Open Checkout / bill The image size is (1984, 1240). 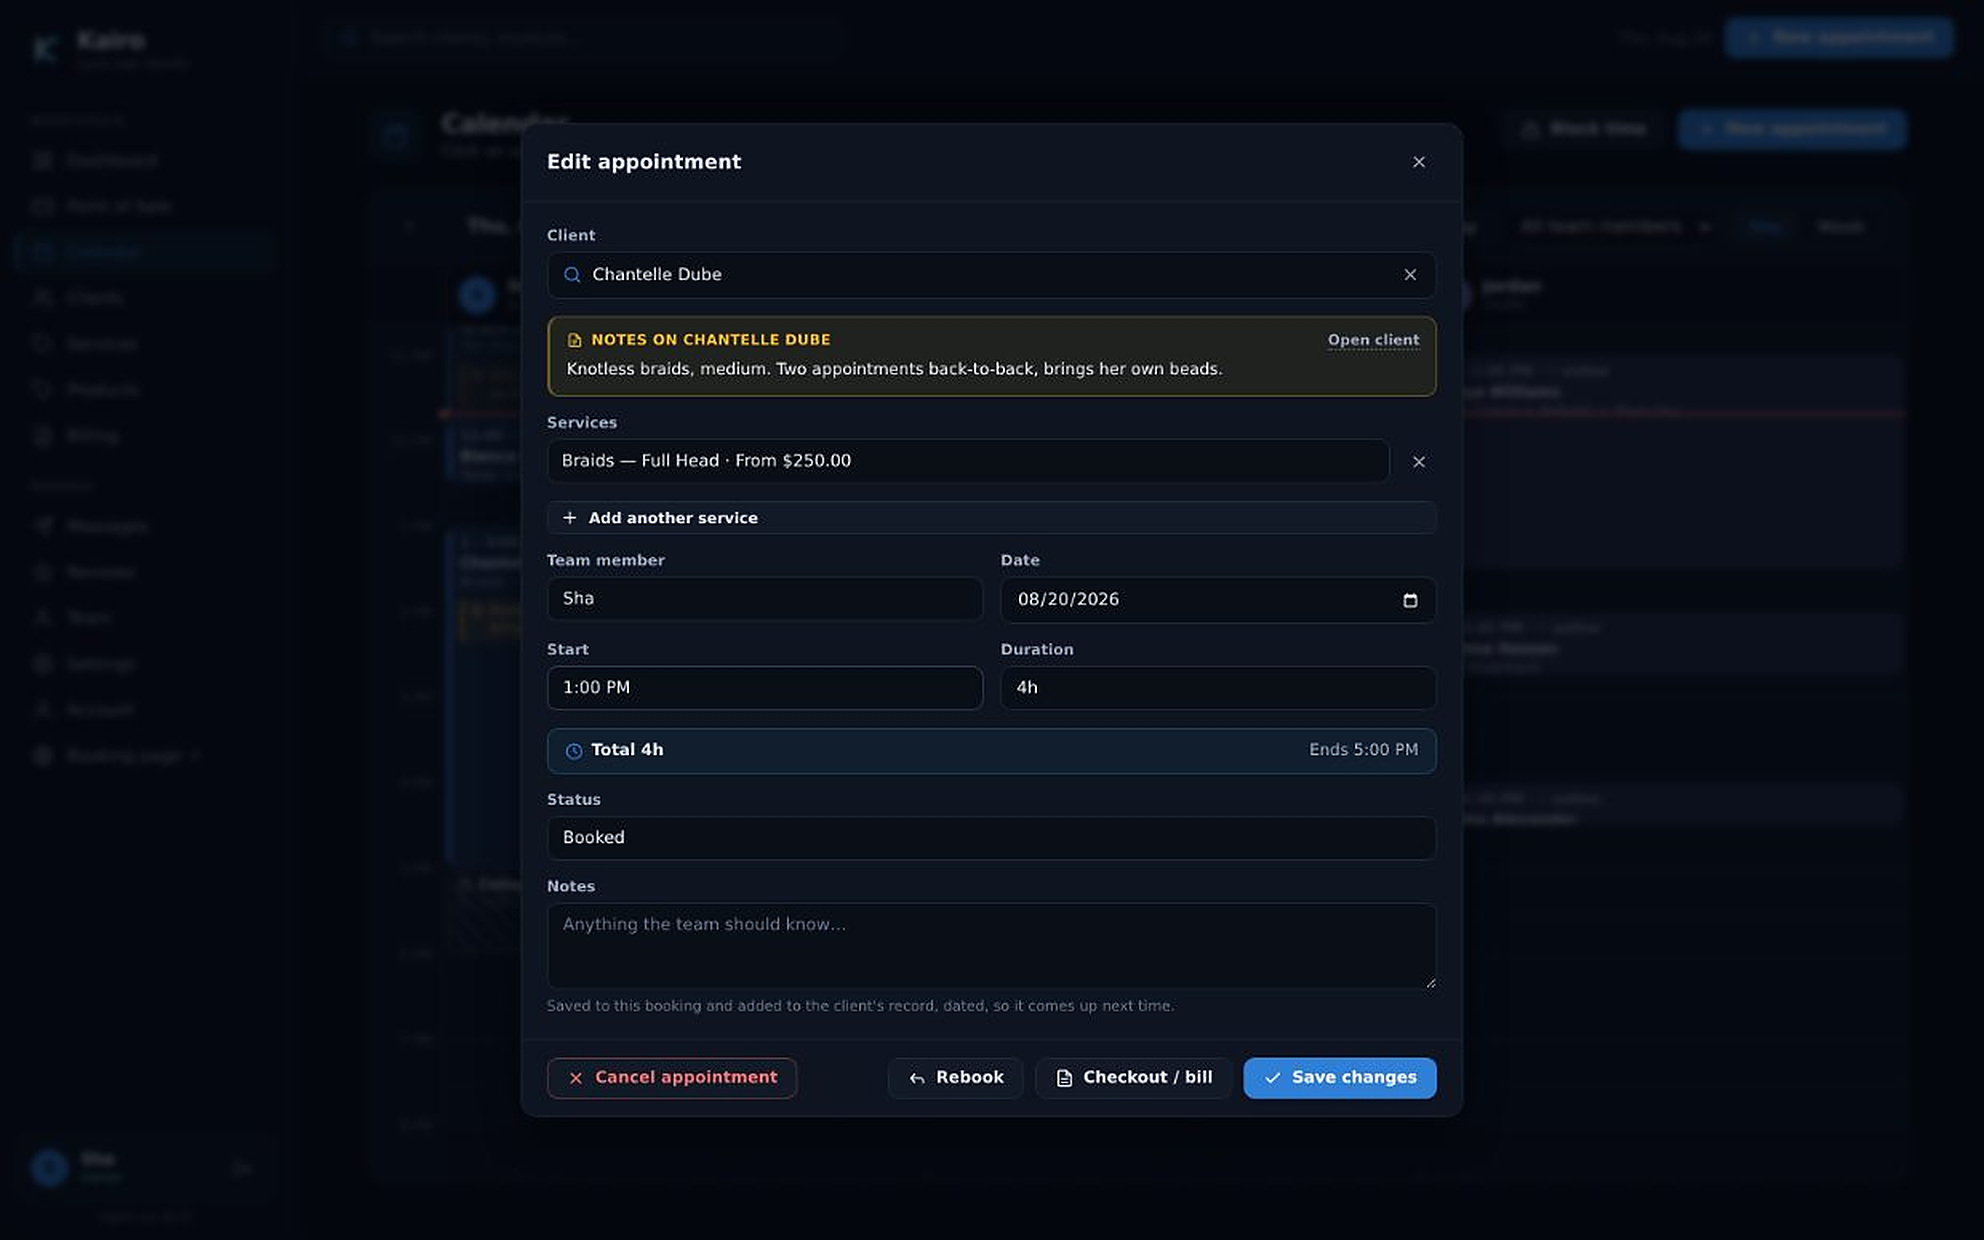1133,1078
